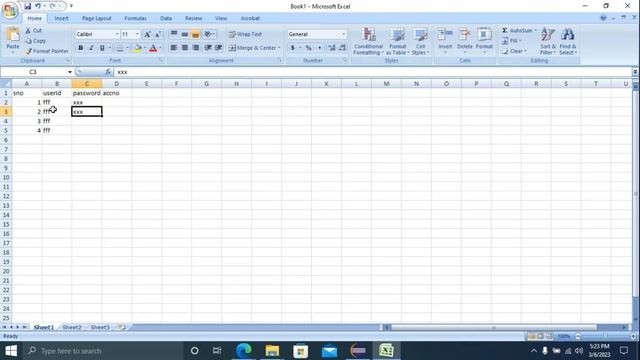Toggle Bold formatting

tap(80, 48)
